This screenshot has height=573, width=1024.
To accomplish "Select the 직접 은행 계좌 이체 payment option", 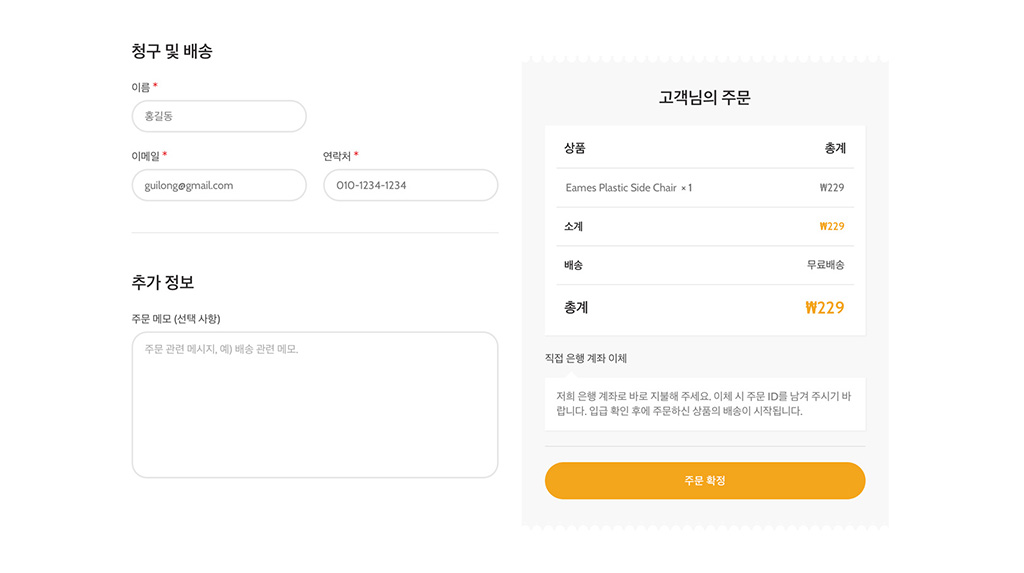I will point(586,358).
